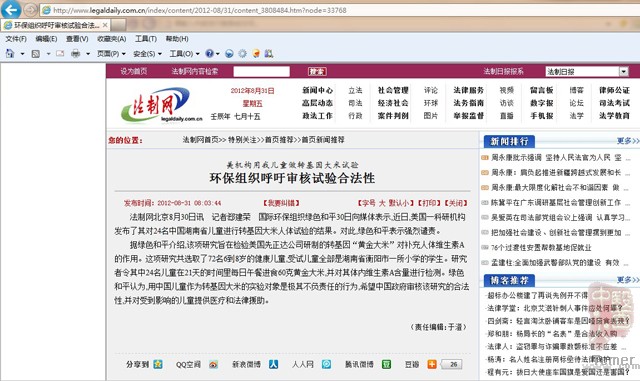The height and width of the screenshot is (381, 640).
Task: Open the 文件(F) menu
Action: click(16, 39)
